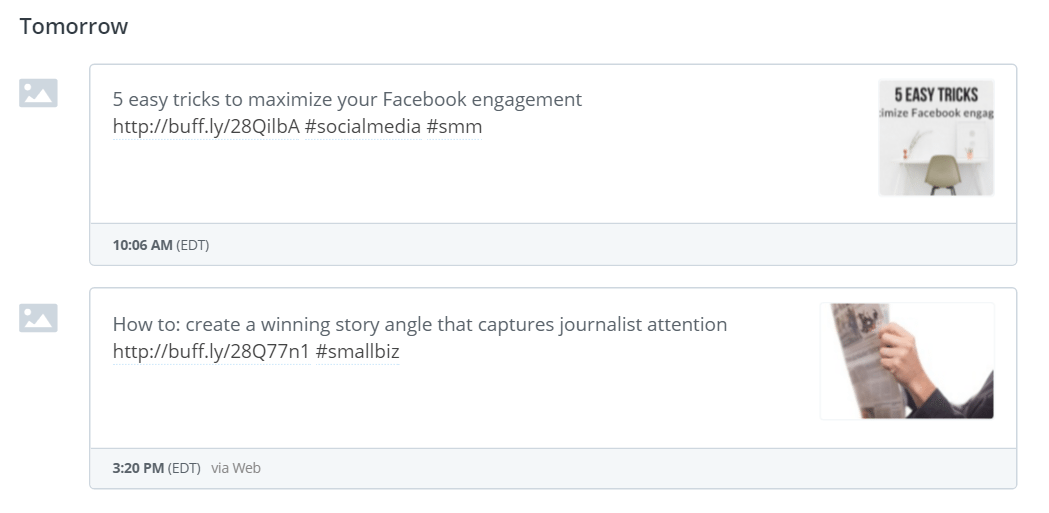Click the "5 easy tricks" post text
Viewport: 1049px width, 513px height.
[x=347, y=100]
